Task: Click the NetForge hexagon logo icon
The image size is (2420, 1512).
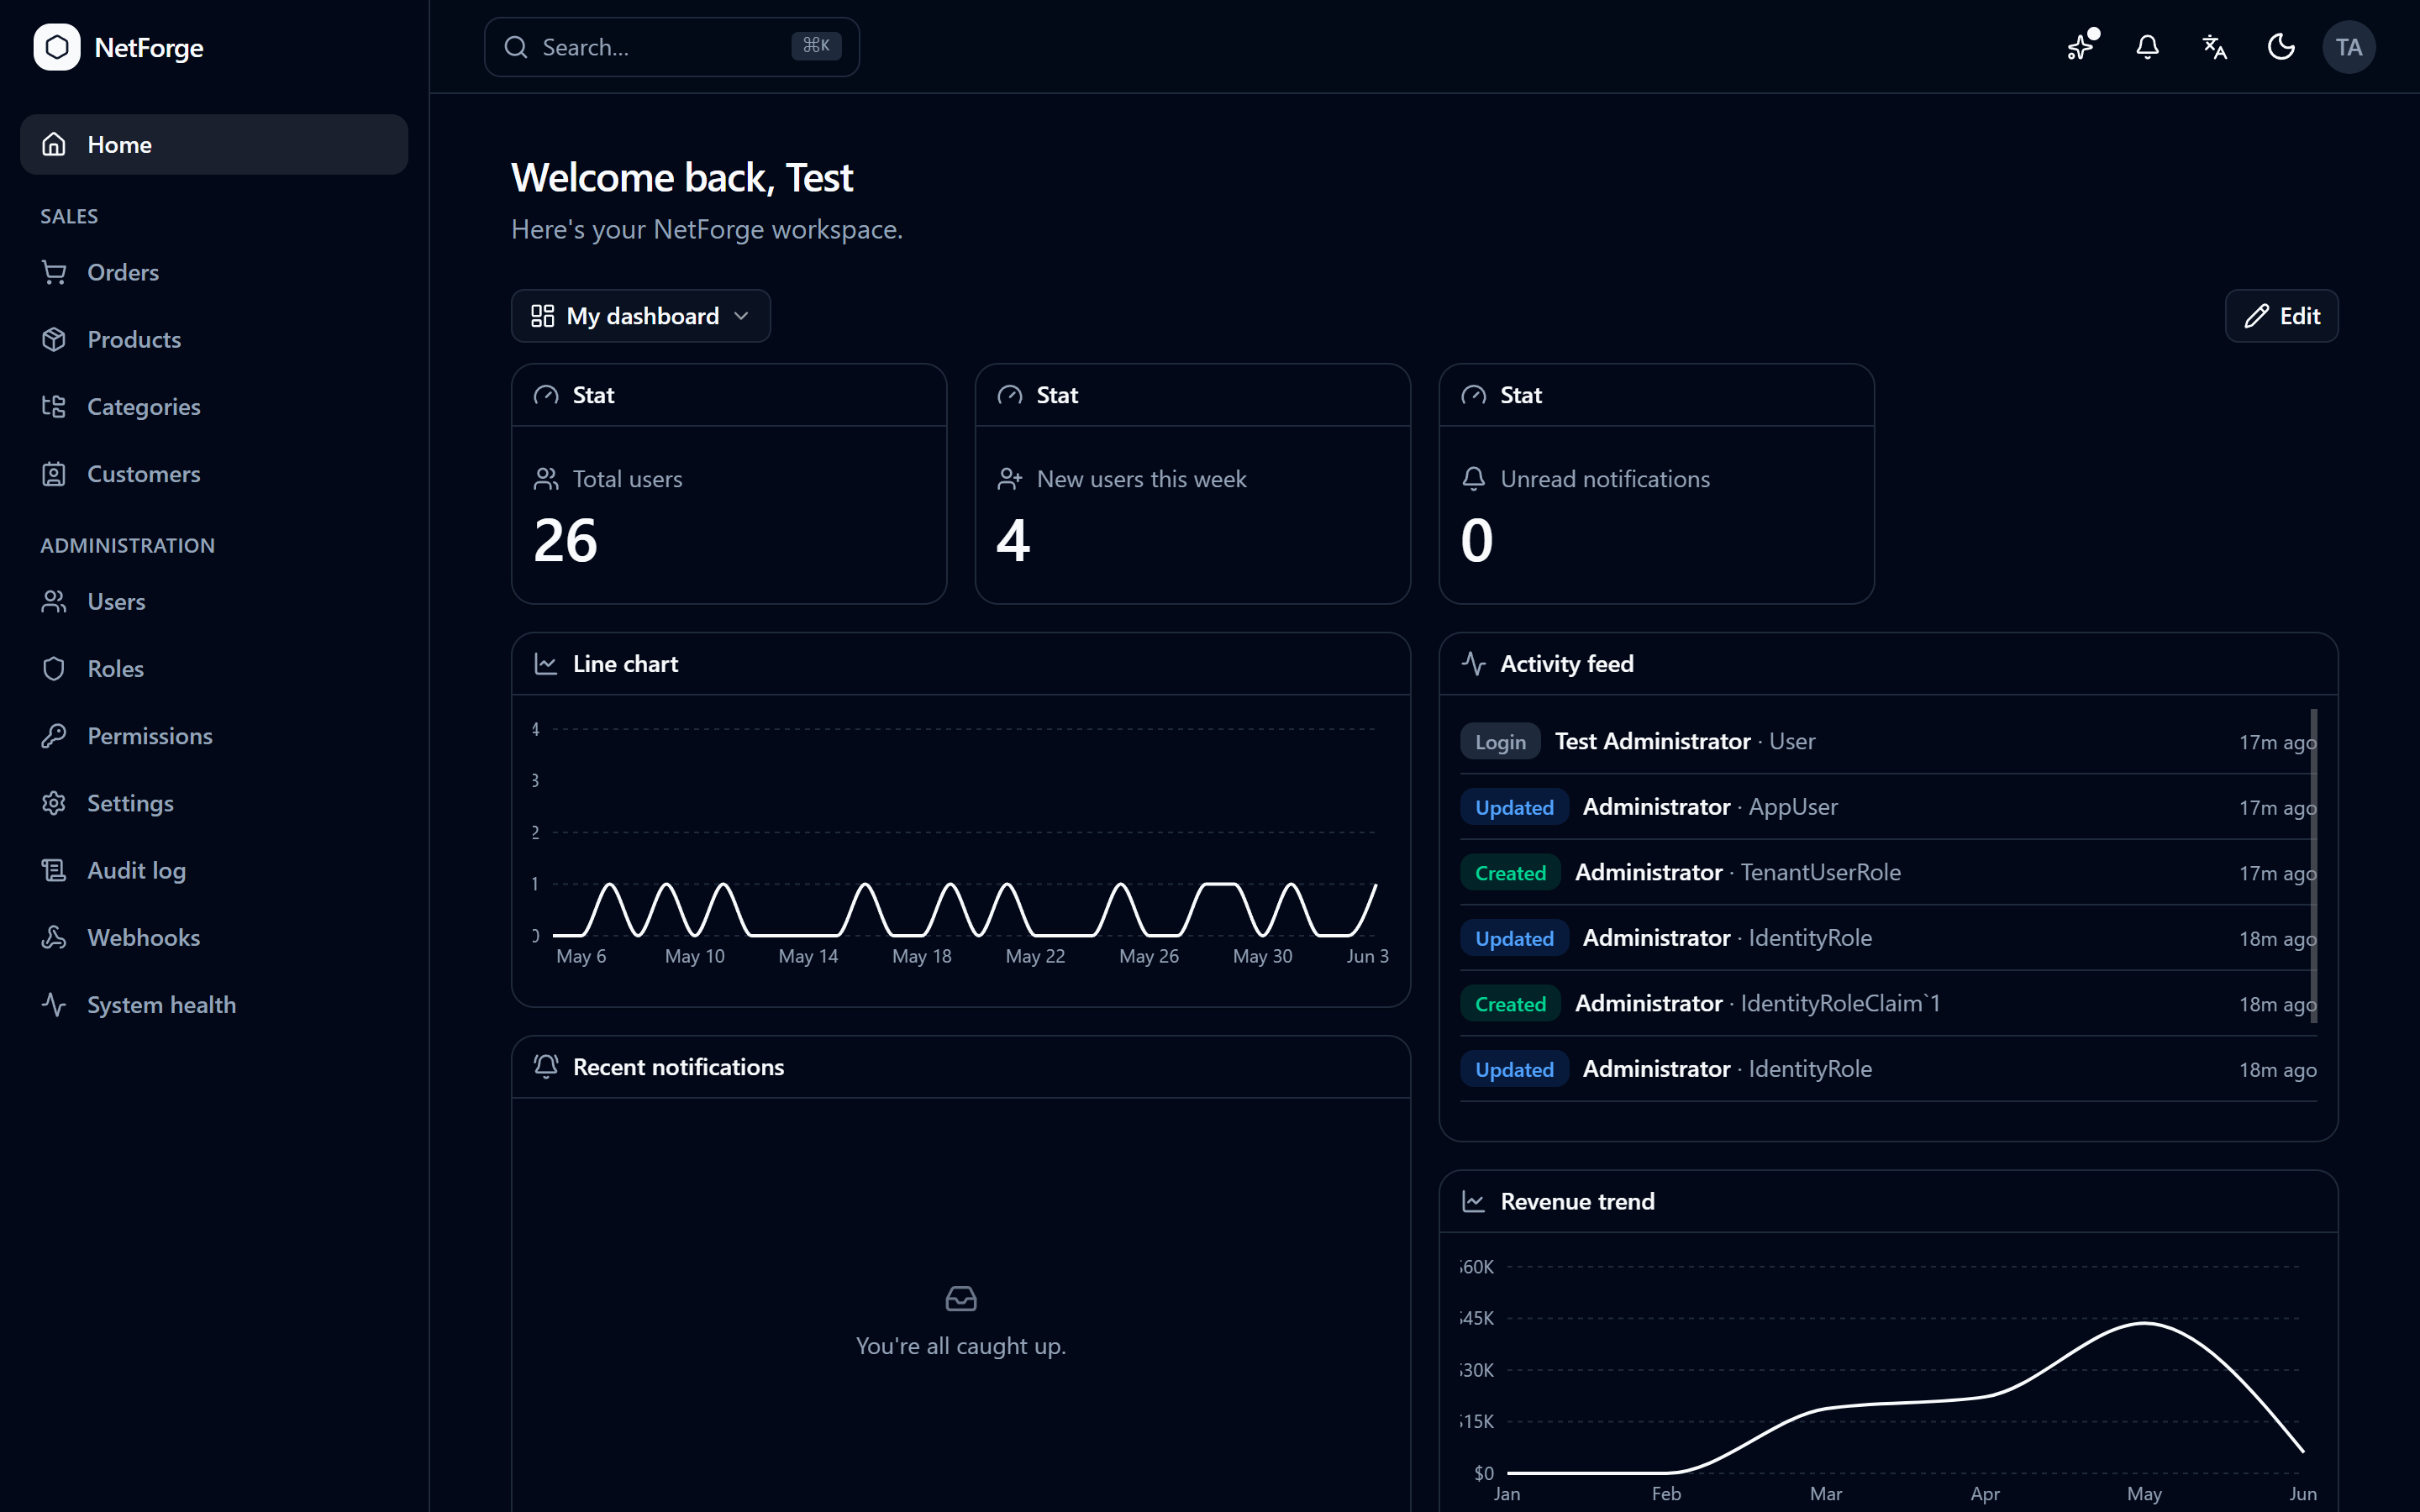Action: pyautogui.click(x=57, y=47)
